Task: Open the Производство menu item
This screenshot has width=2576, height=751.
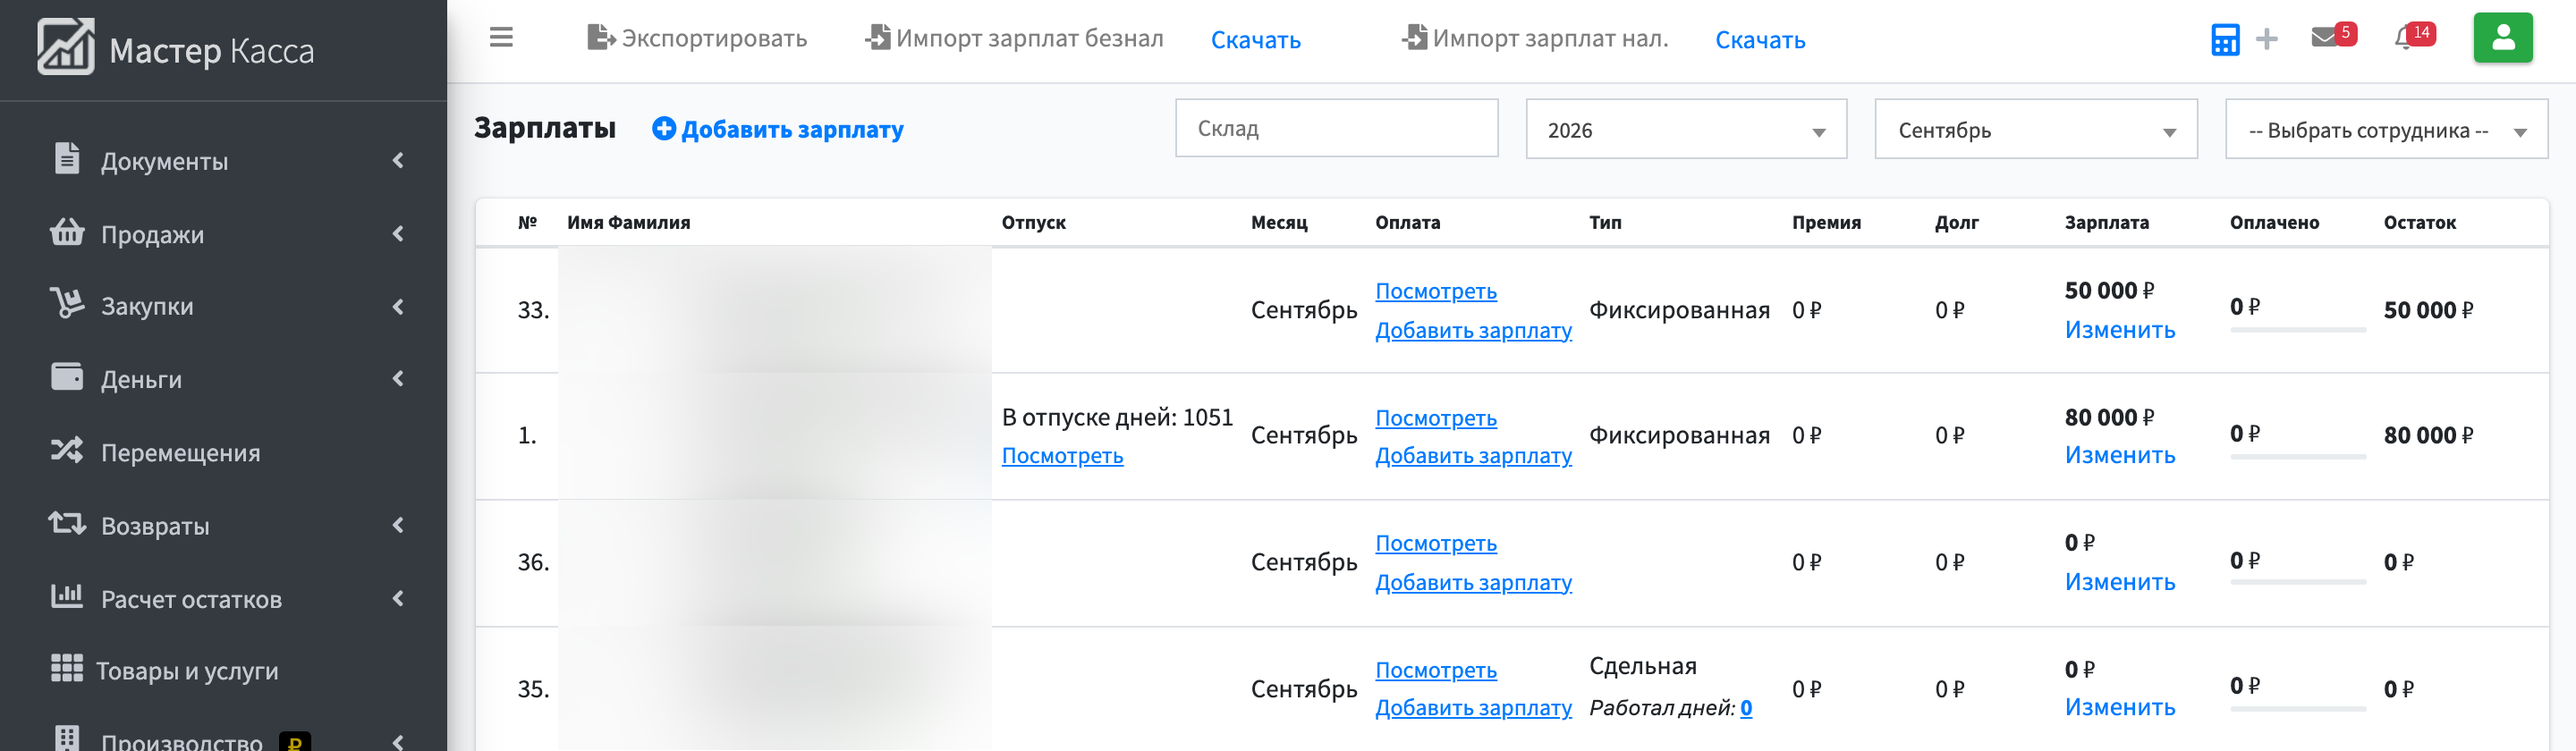Action: point(181,741)
